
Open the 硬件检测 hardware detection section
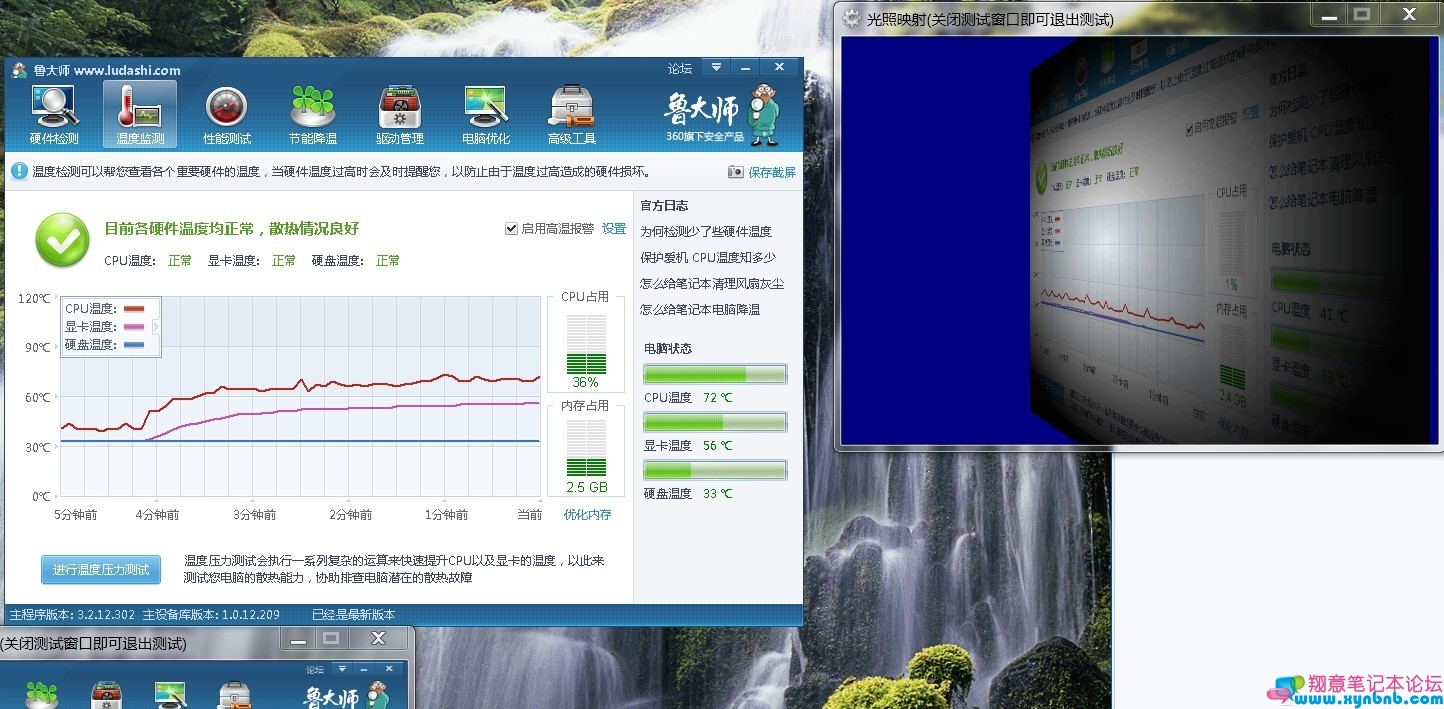coord(54,116)
